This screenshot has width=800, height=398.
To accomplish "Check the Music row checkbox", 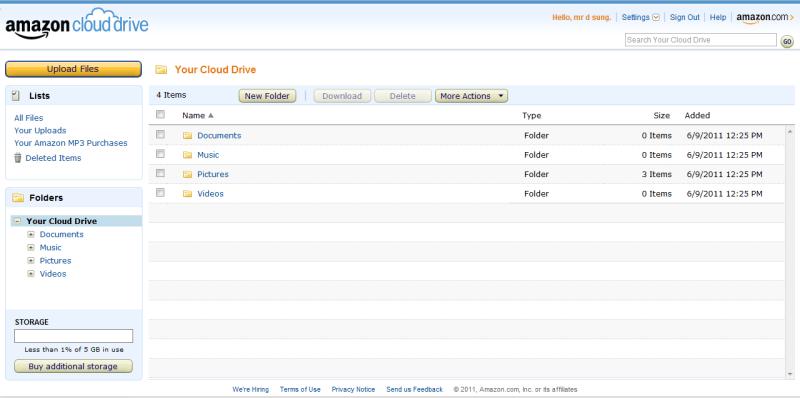I will [160, 154].
